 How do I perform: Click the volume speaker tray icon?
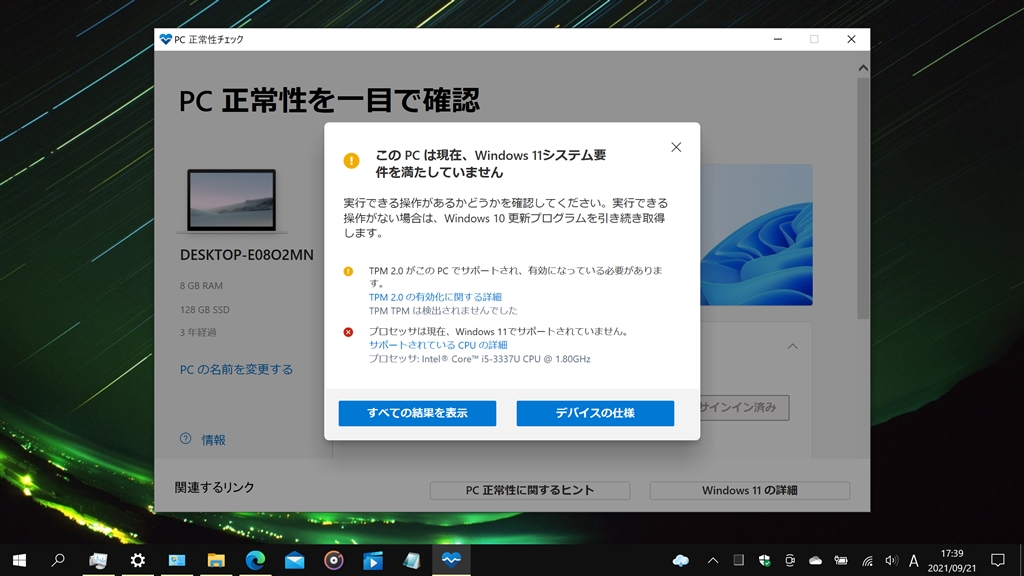point(891,560)
